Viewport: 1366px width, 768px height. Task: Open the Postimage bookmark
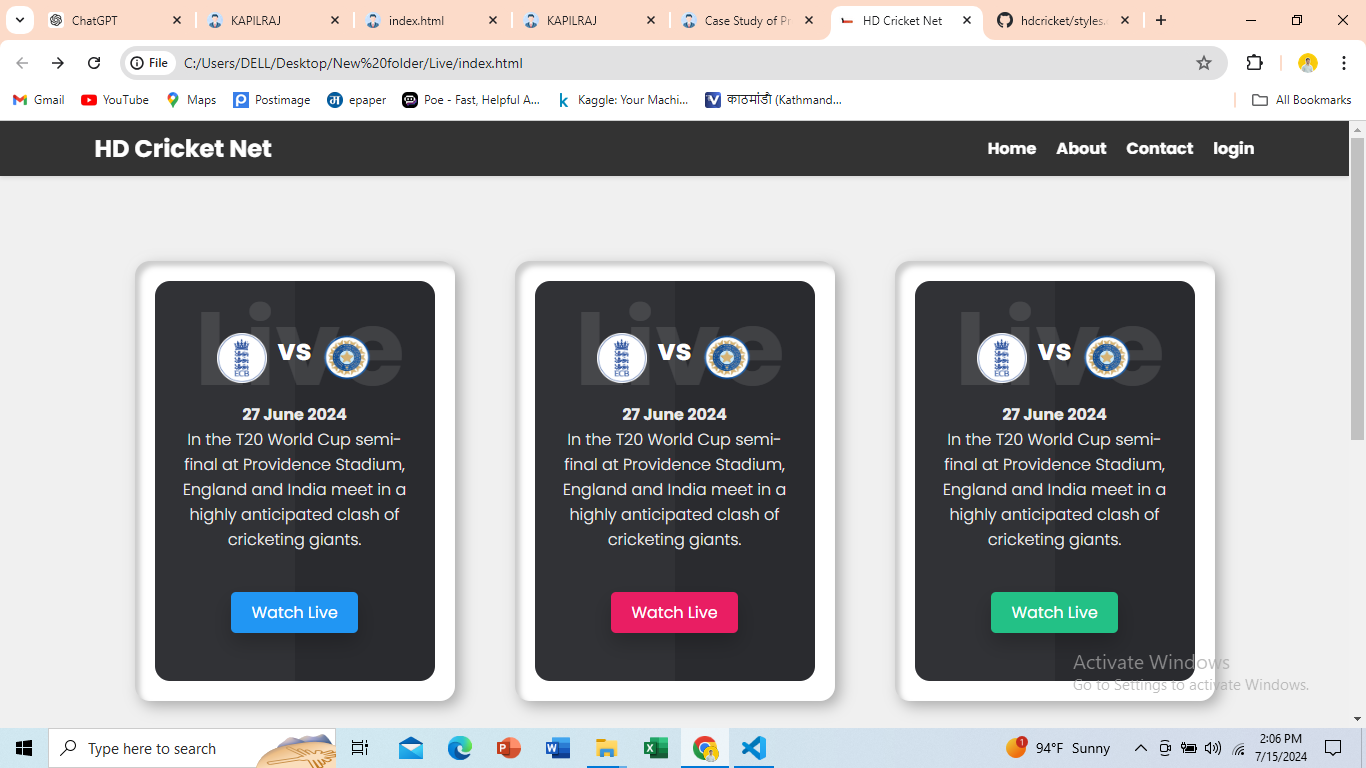point(271,100)
